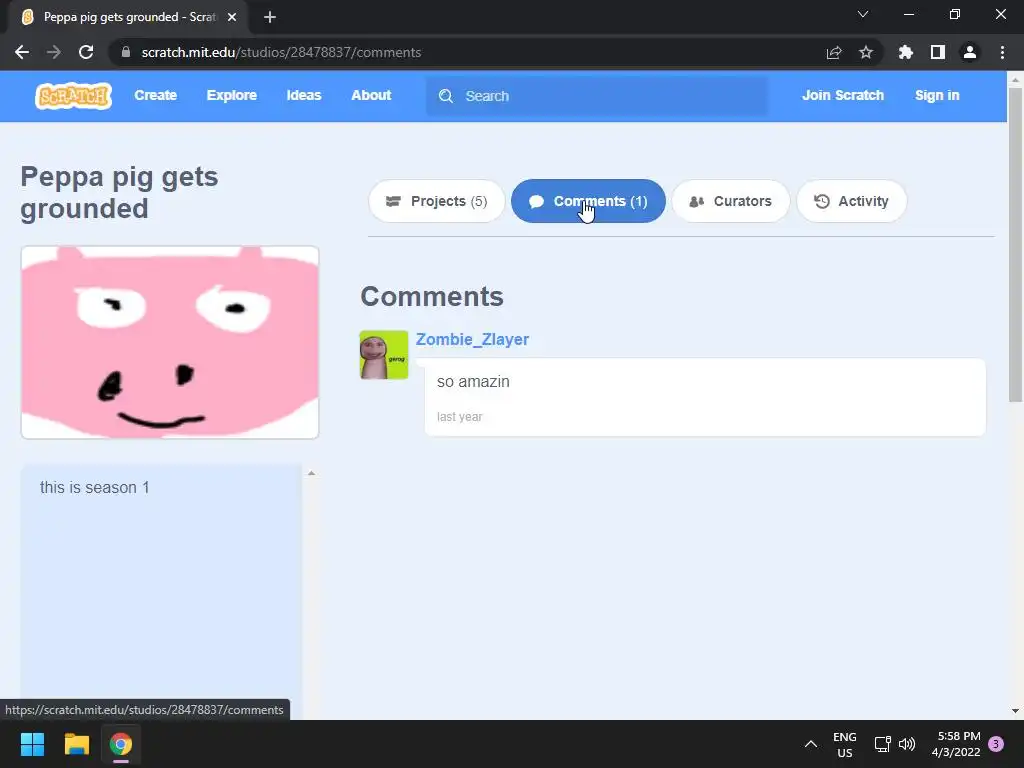The image size is (1024, 768).
Task: Select the Comments (1) tab
Action: coord(588,201)
